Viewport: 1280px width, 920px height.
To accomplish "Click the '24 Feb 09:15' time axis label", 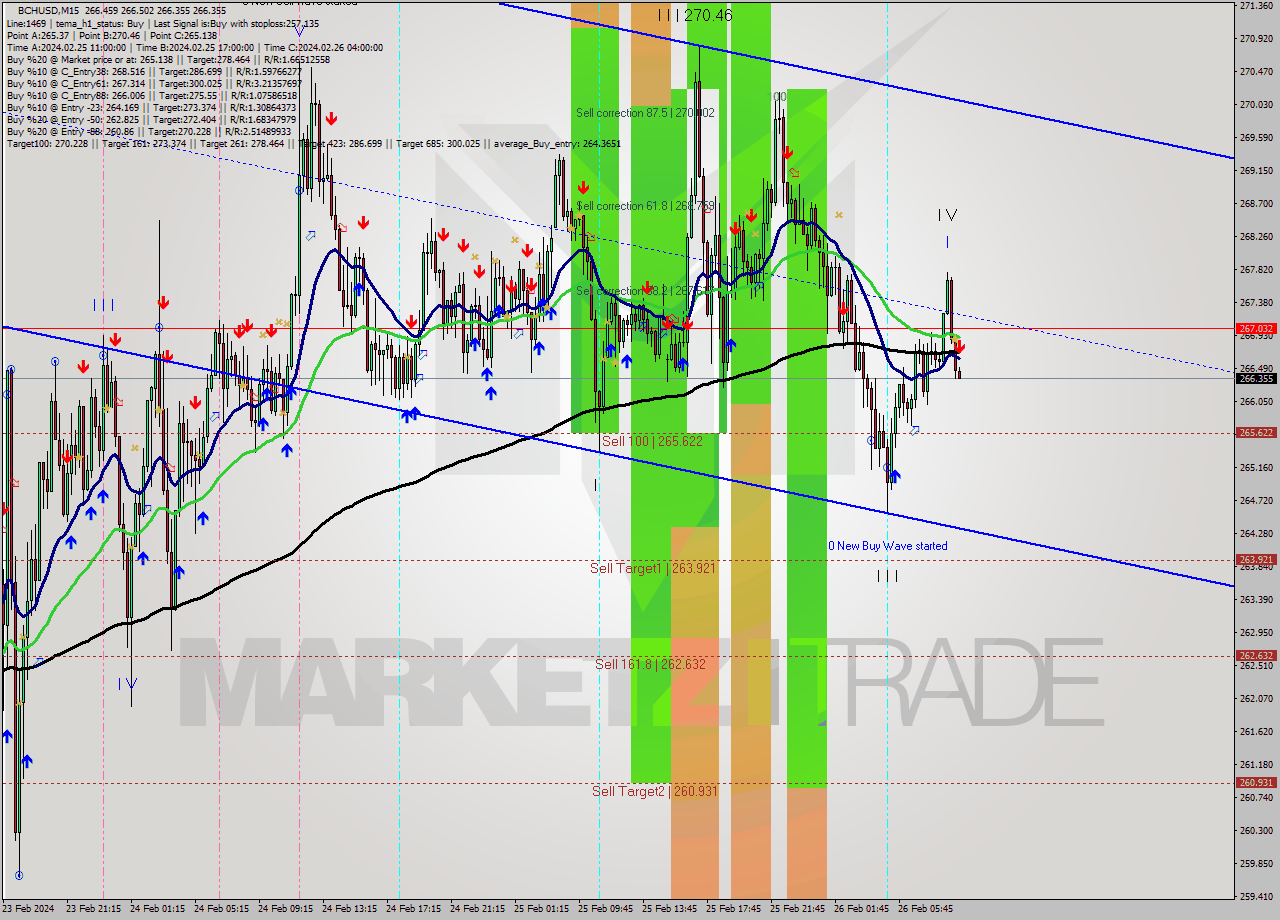I will click(x=285, y=909).
